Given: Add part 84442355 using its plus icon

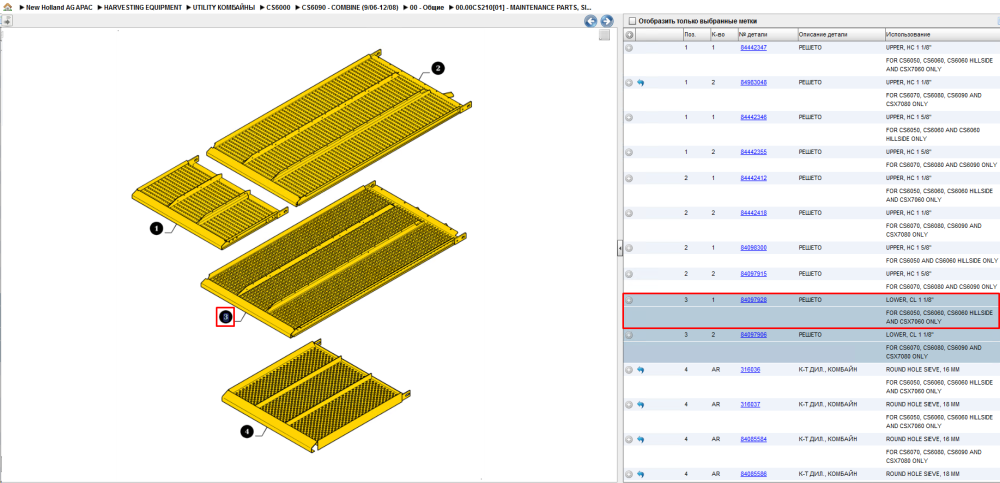Looking at the screenshot, I should [629, 152].
